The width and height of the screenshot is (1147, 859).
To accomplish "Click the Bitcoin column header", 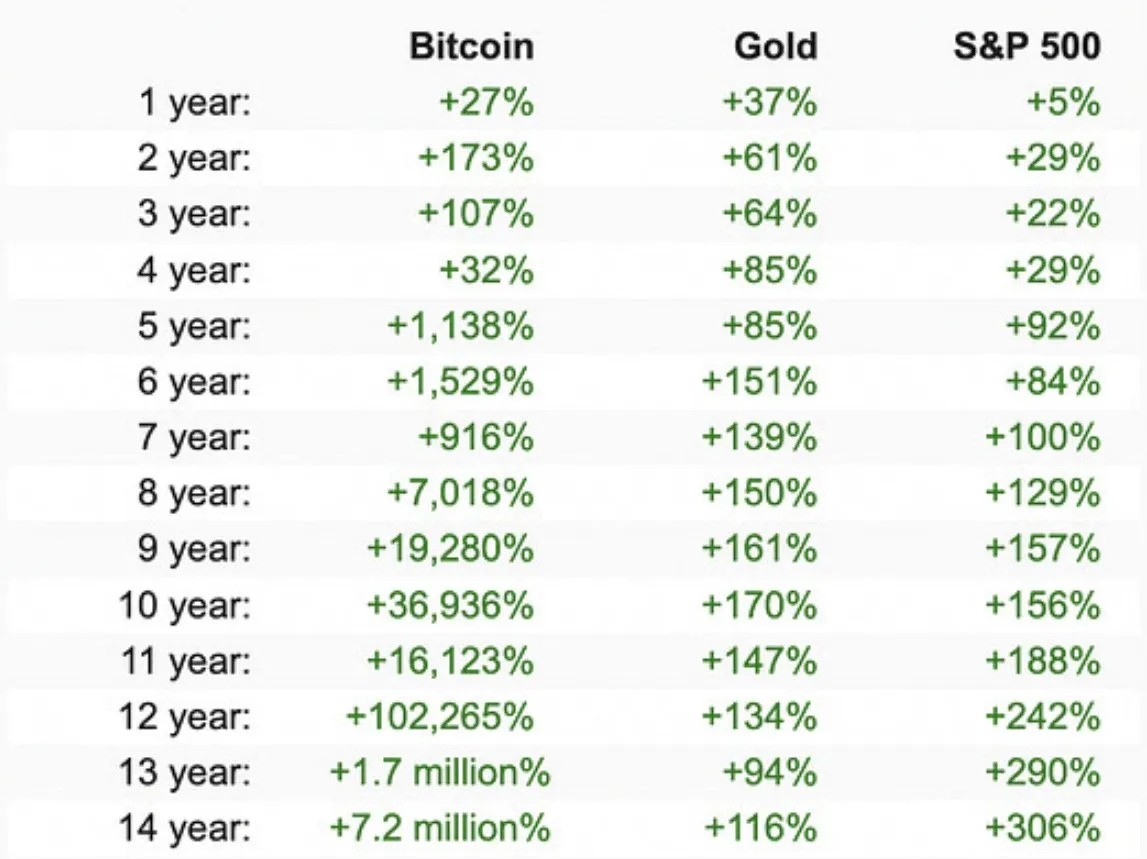I will pyautogui.click(x=471, y=46).
